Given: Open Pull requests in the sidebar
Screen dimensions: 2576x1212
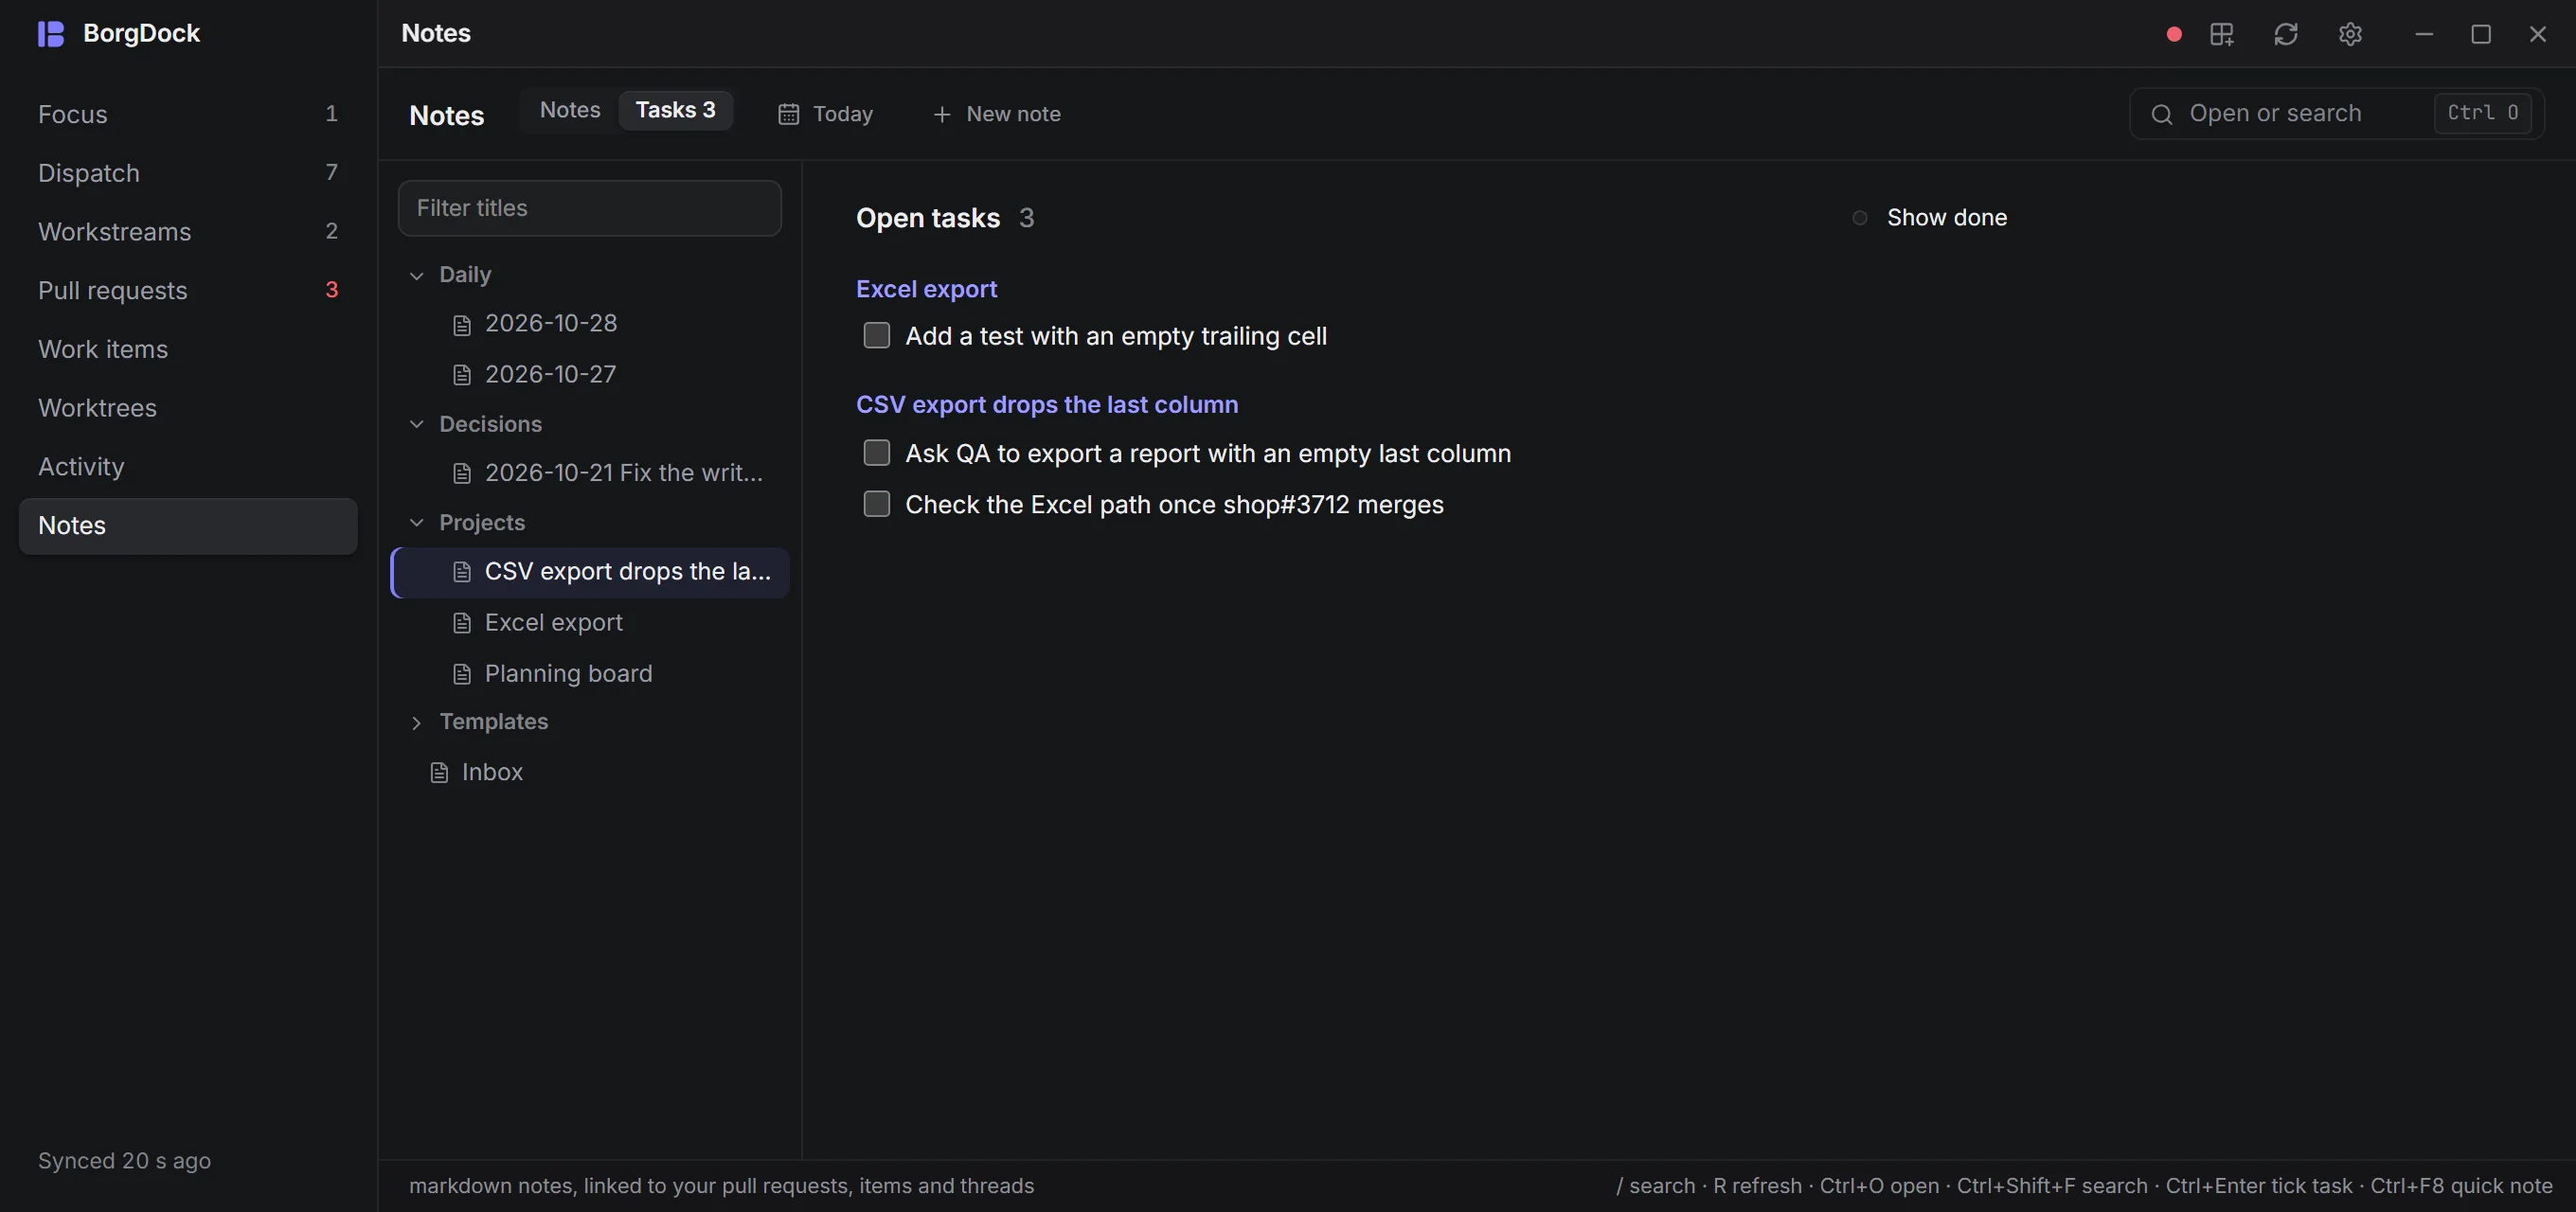Looking at the screenshot, I should 188,290.
